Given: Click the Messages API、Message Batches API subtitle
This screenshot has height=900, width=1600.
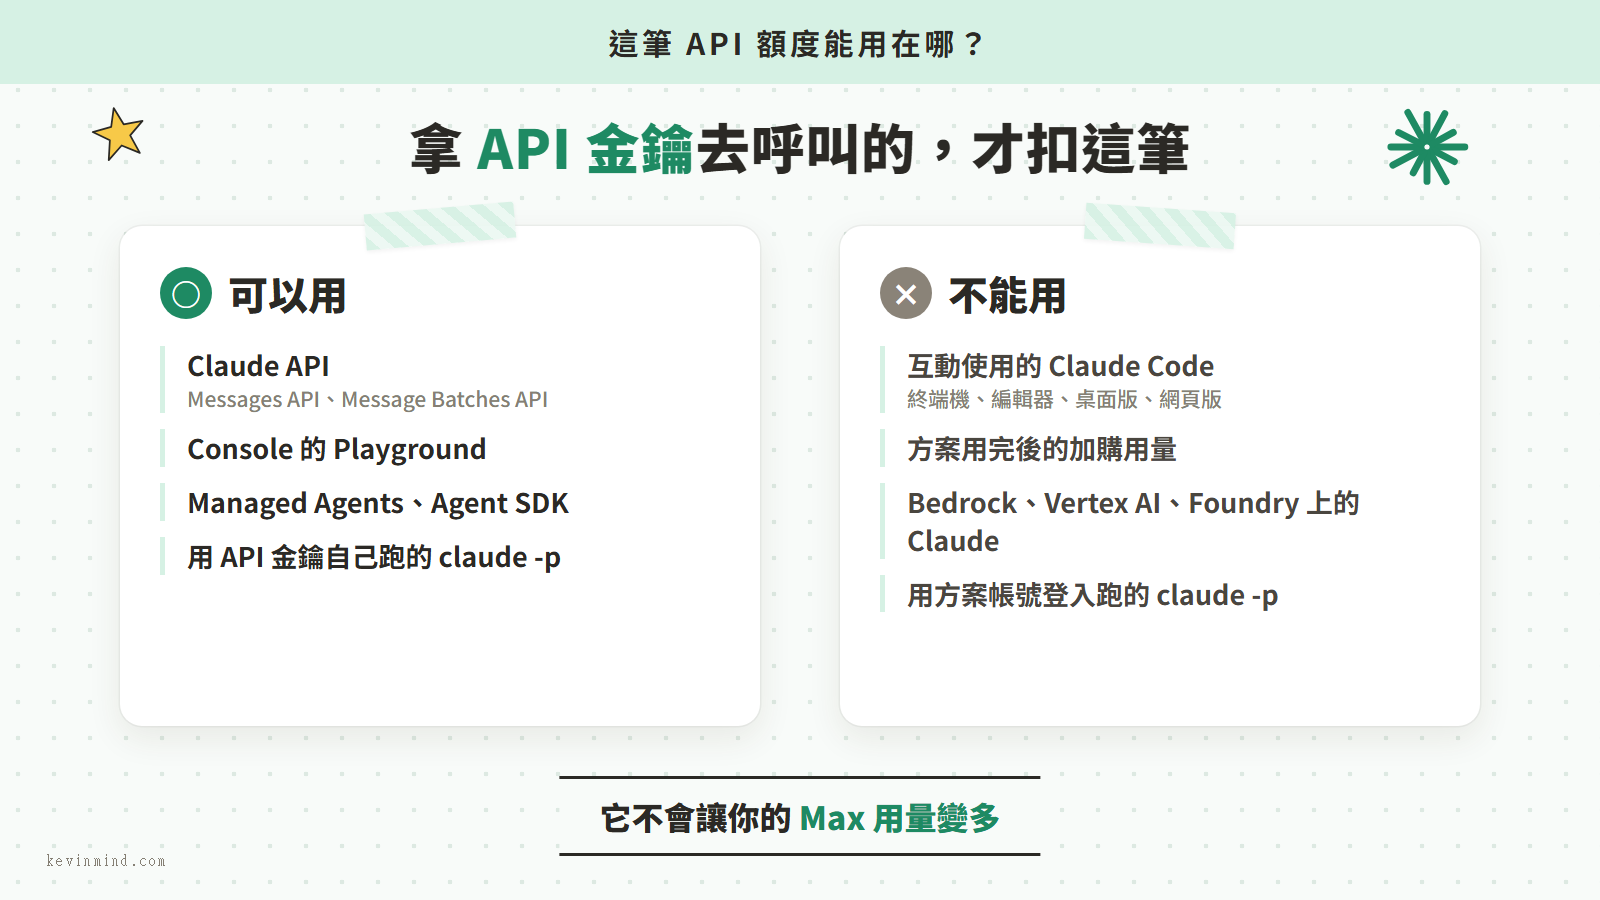Looking at the screenshot, I should 368,400.
